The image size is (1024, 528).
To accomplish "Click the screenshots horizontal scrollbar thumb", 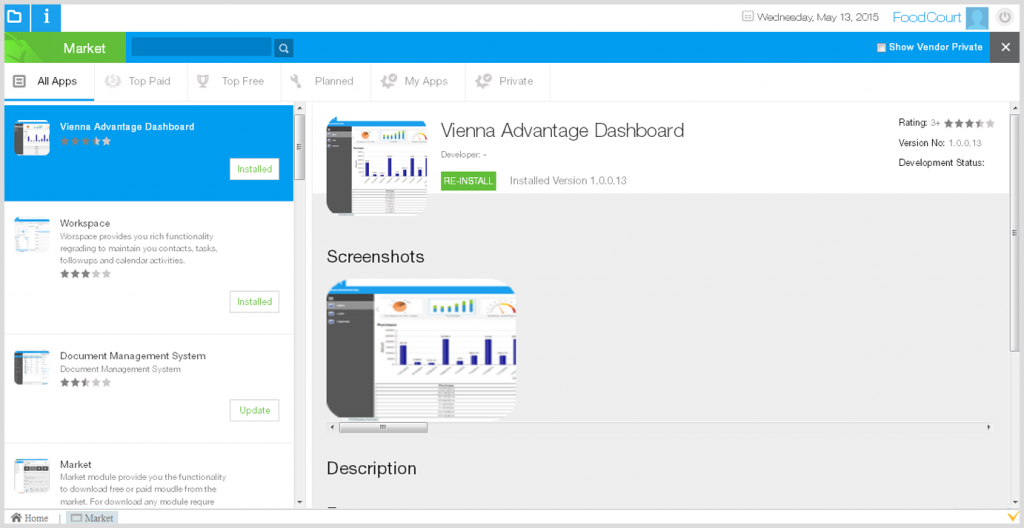I will pyautogui.click(x=383, y=427).
